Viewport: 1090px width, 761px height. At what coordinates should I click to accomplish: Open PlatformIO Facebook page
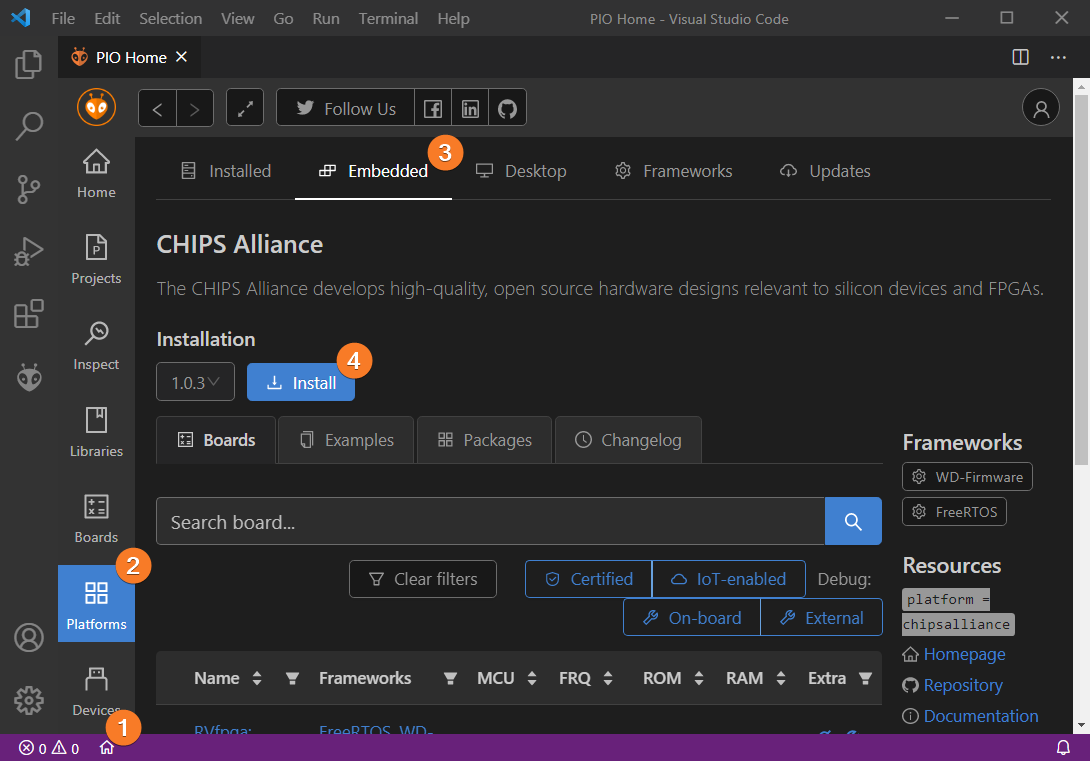tap(433, 108)
